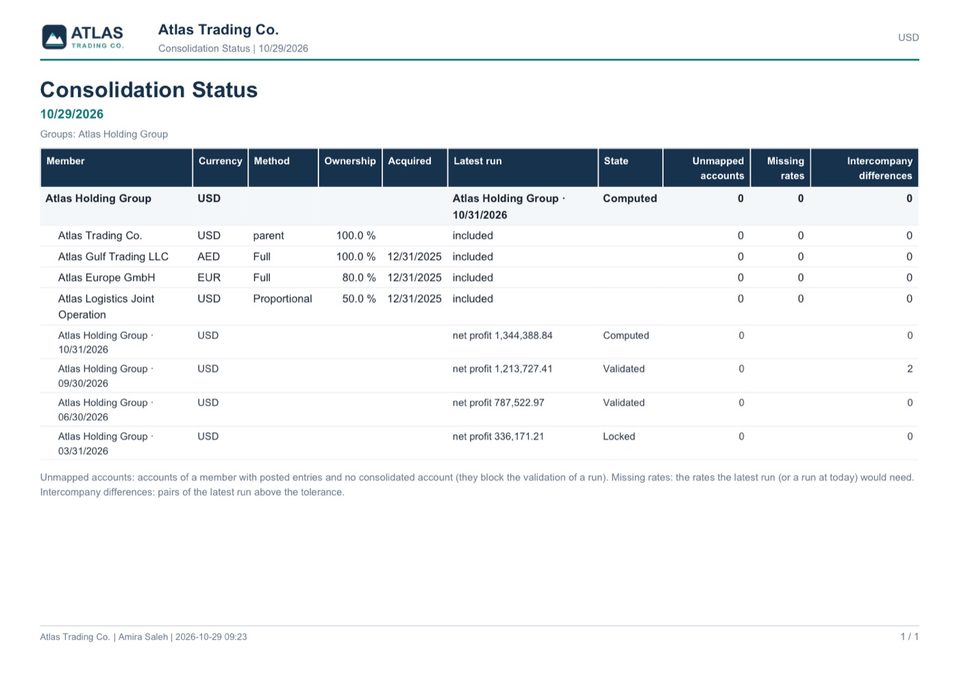Image resolution: width=959 pixels, height=677 pixels.
Task: Click the AED currency cell
Action: tap(209, 256)
